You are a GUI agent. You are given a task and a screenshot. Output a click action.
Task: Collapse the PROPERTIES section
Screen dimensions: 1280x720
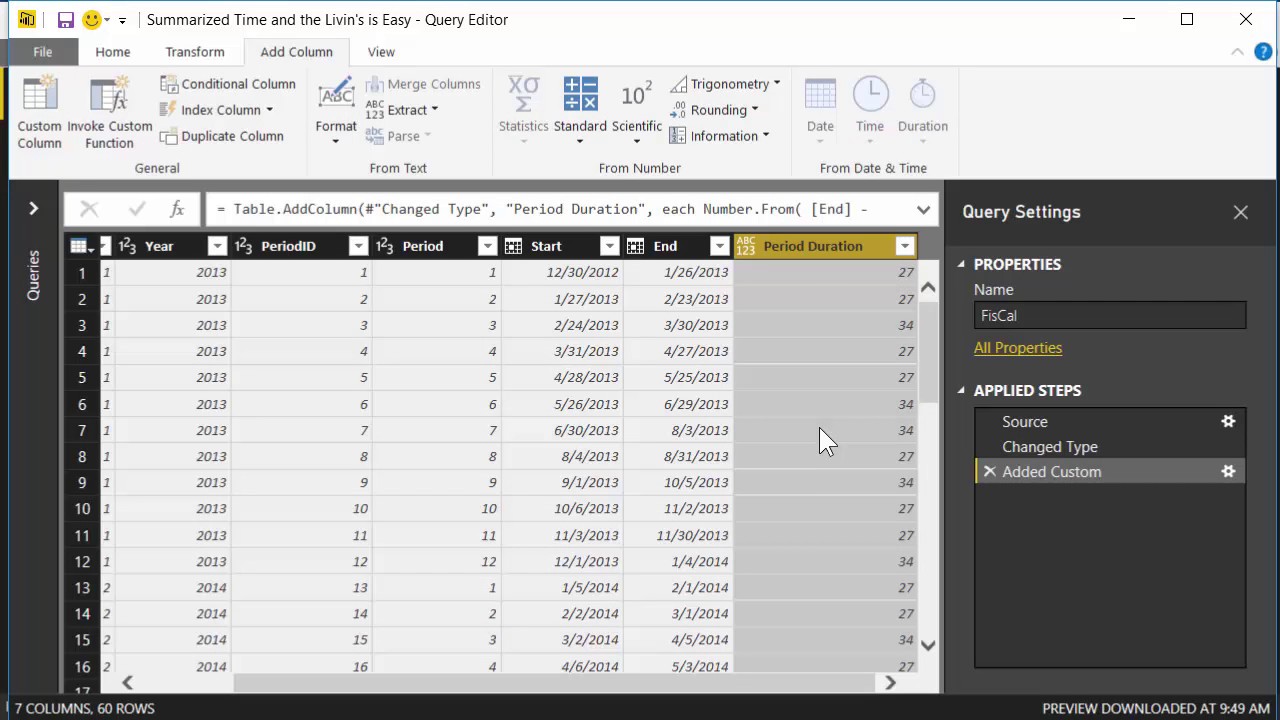click(961, 264)
